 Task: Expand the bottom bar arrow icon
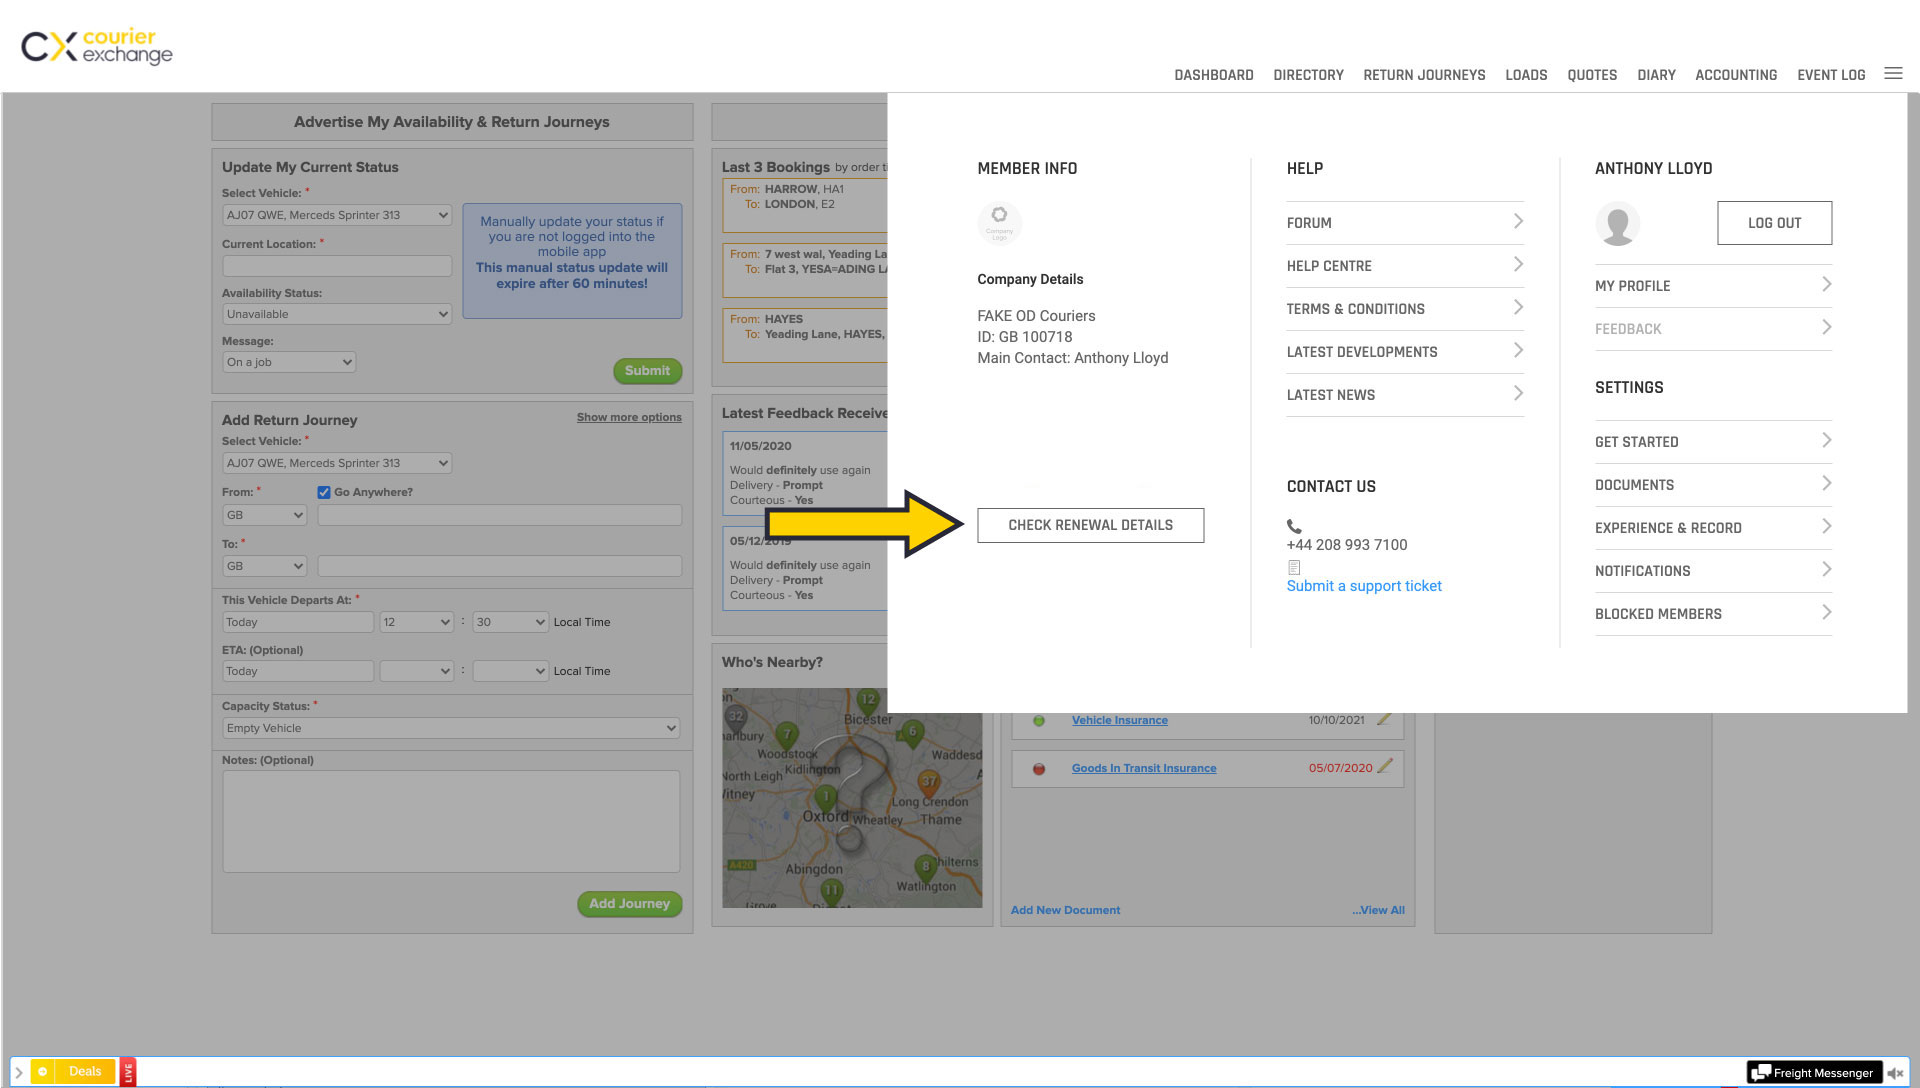pos(18,1073)
